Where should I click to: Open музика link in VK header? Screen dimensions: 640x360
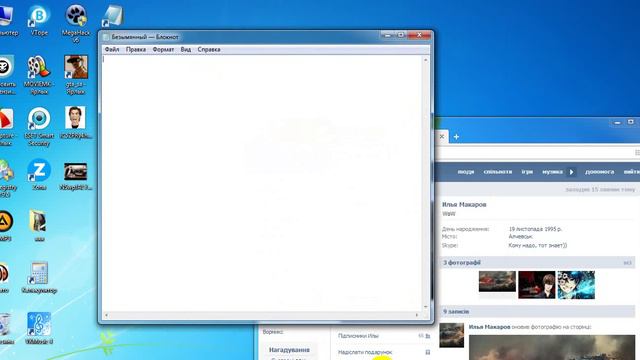tap(552, 172)
